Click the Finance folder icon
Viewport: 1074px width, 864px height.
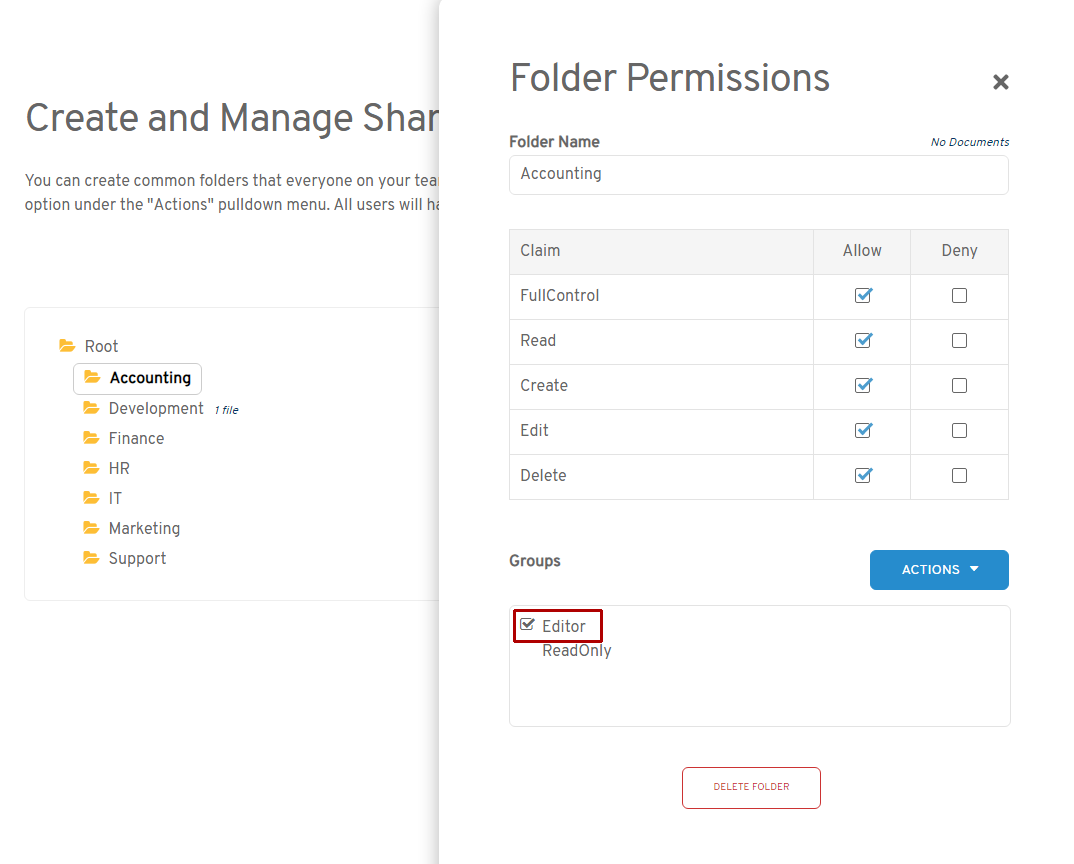point(91,438)
